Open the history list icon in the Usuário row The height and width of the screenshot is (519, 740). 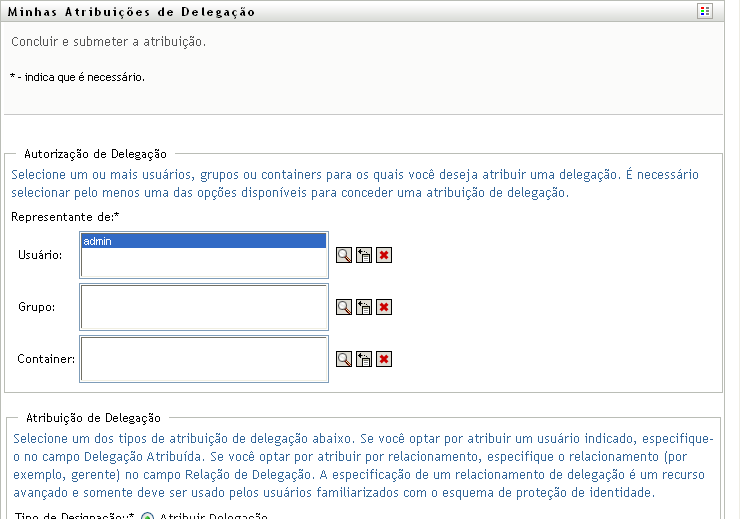tap(364, 255)
